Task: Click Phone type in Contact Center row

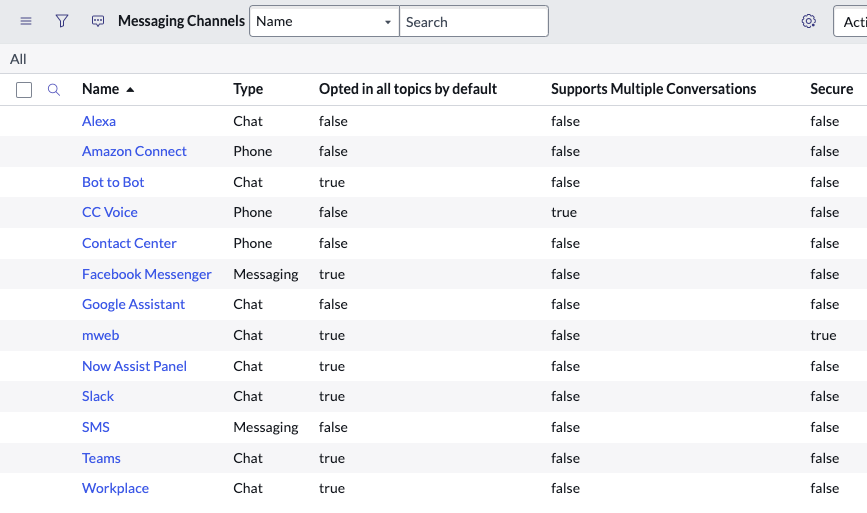Action: [253, 243]
